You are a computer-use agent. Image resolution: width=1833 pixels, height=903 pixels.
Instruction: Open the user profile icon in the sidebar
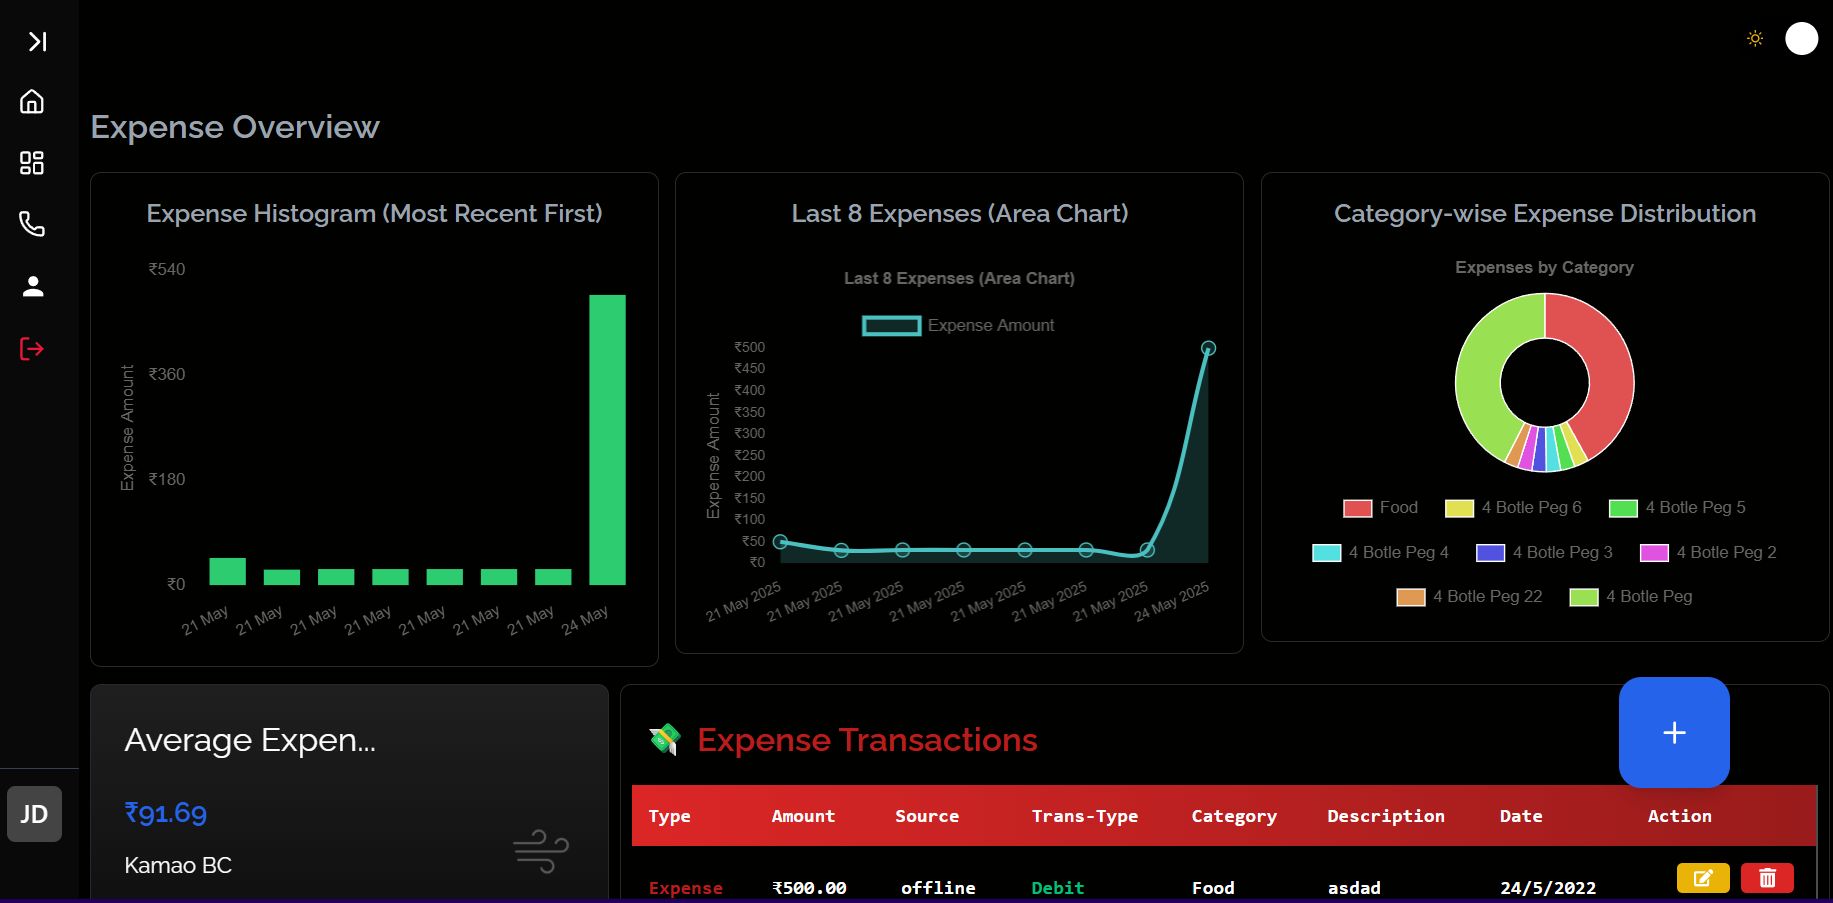click(x=33, y=287)
